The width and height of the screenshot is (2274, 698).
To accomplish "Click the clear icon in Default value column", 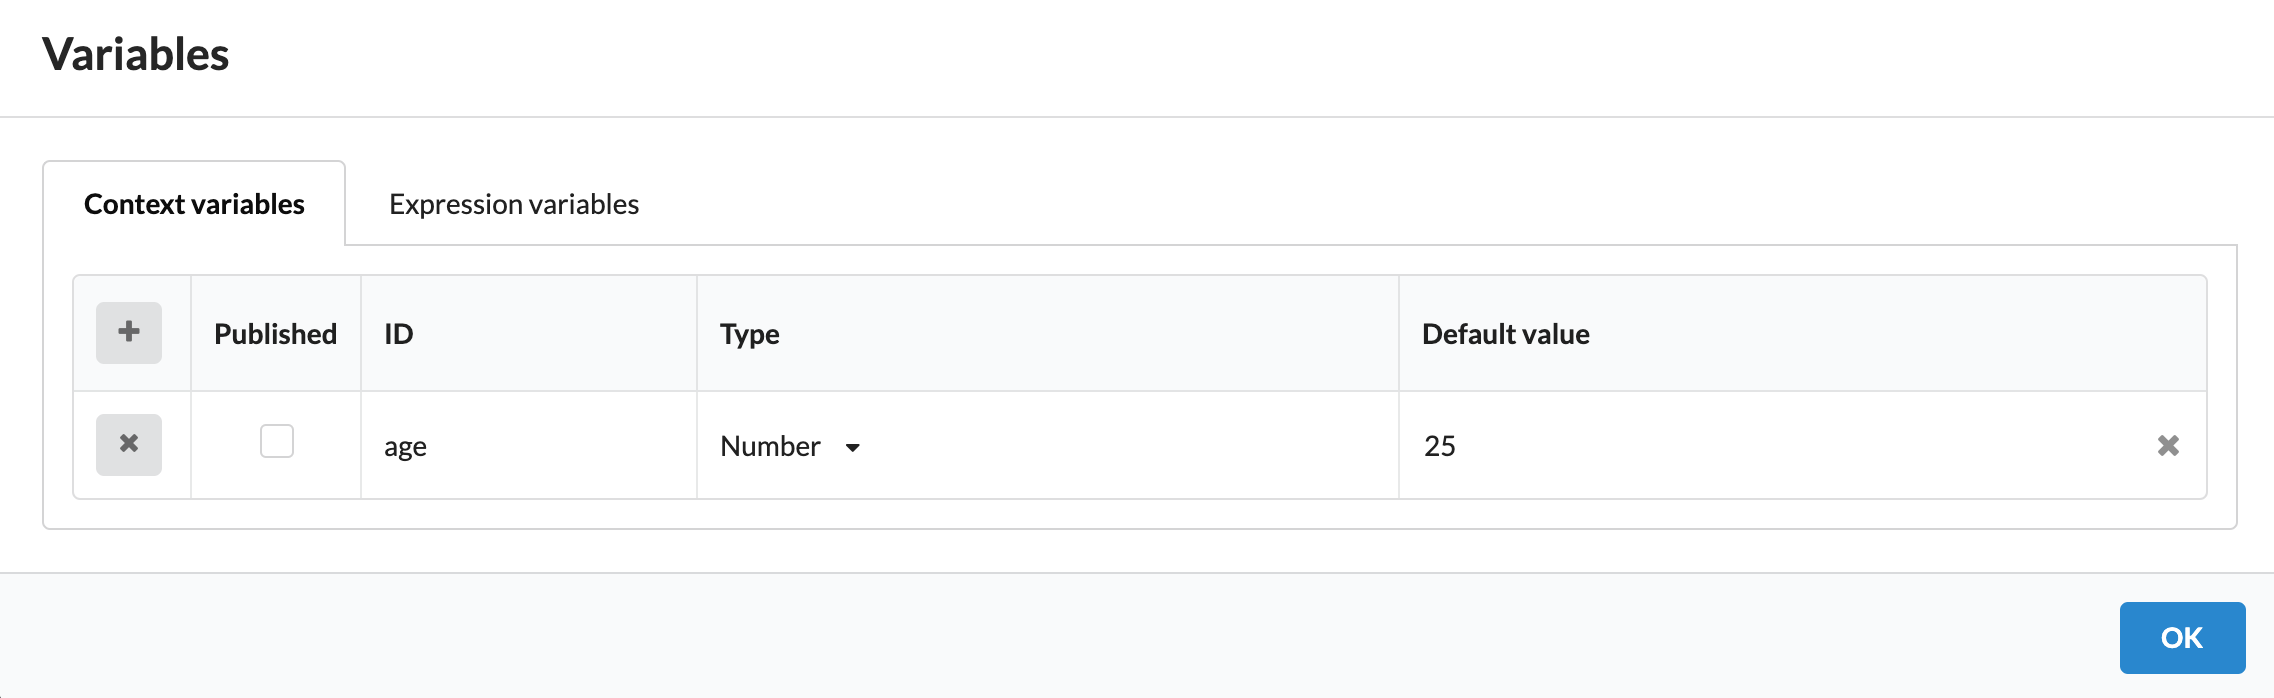I will tap(2170, 445).
